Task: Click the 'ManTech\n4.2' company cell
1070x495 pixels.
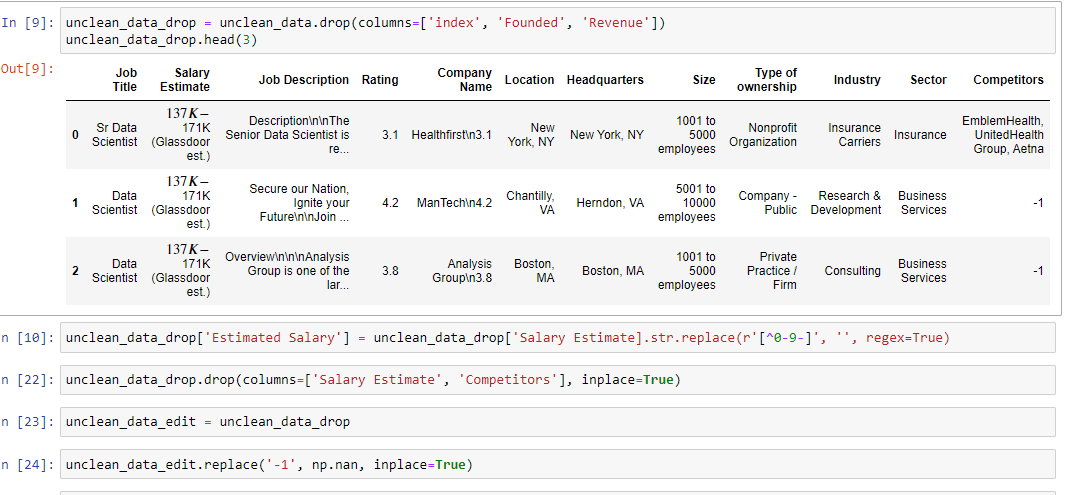Action: point(454,203)
